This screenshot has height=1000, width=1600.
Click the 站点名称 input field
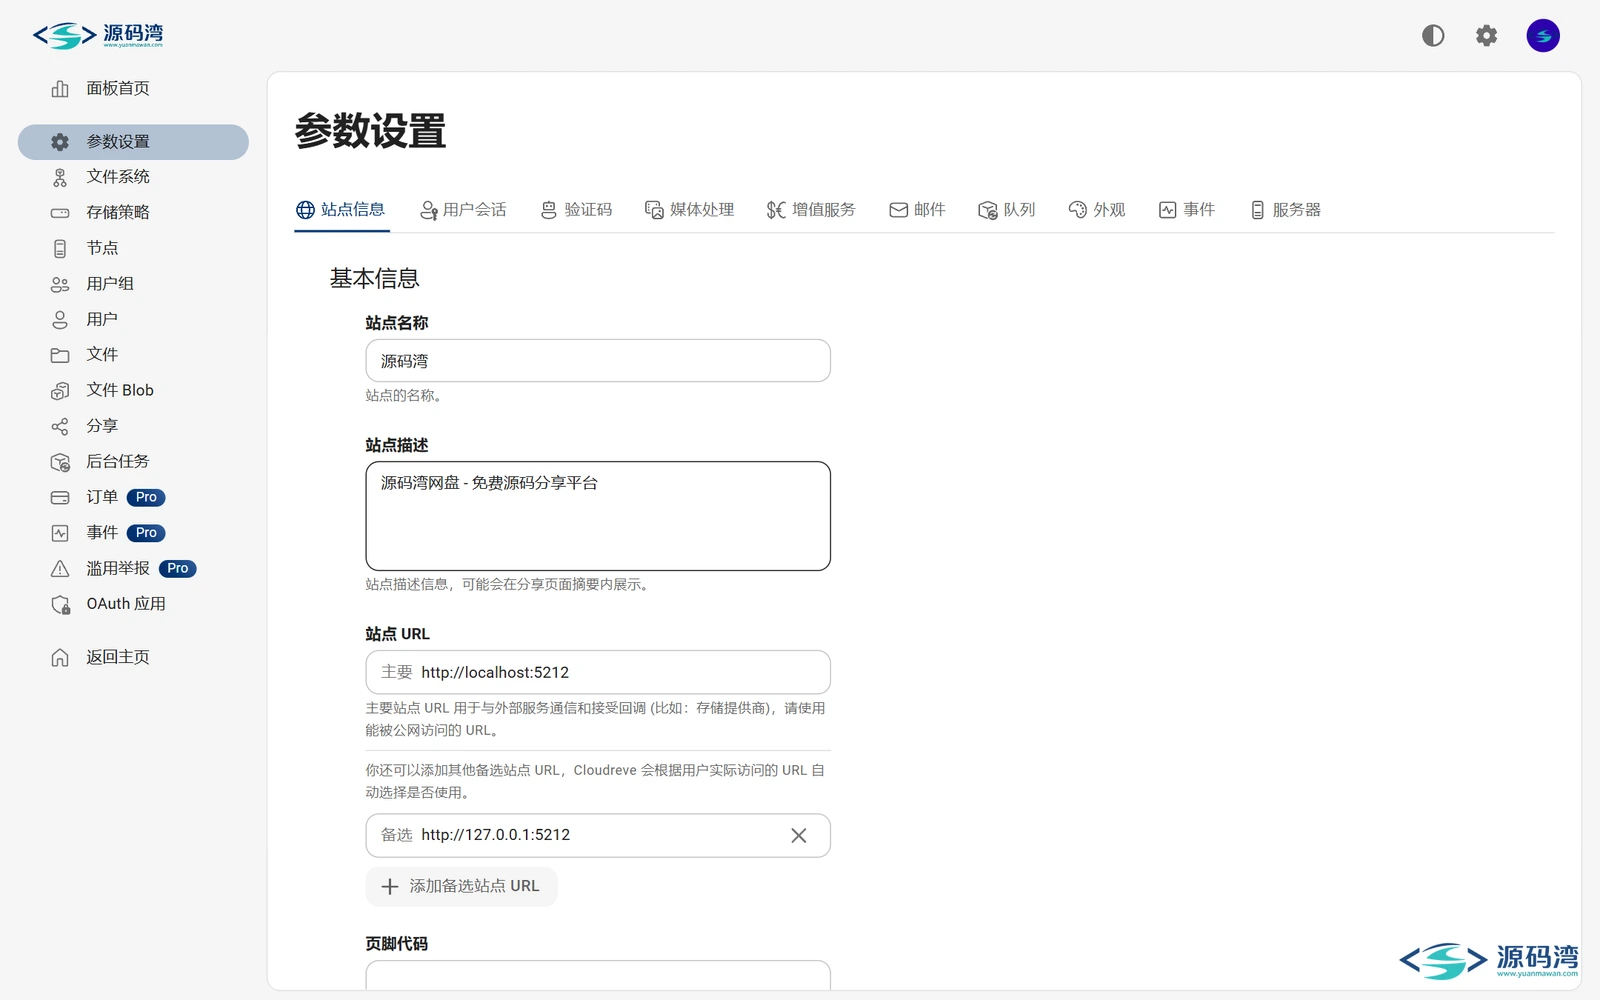tap(598, 361)
